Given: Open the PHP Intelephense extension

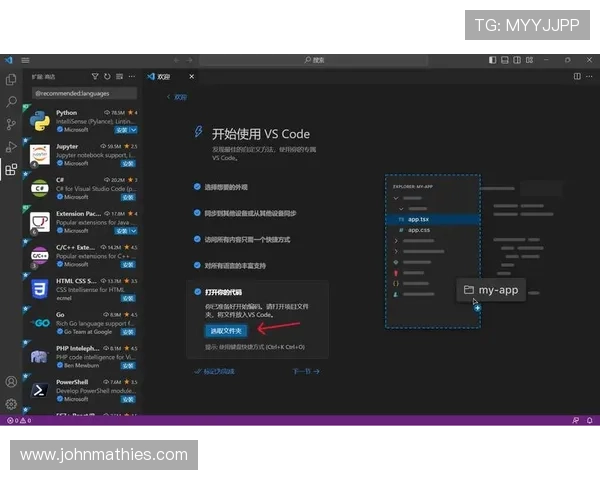Looking at the screenshot, I should click(x=80, y=357).
